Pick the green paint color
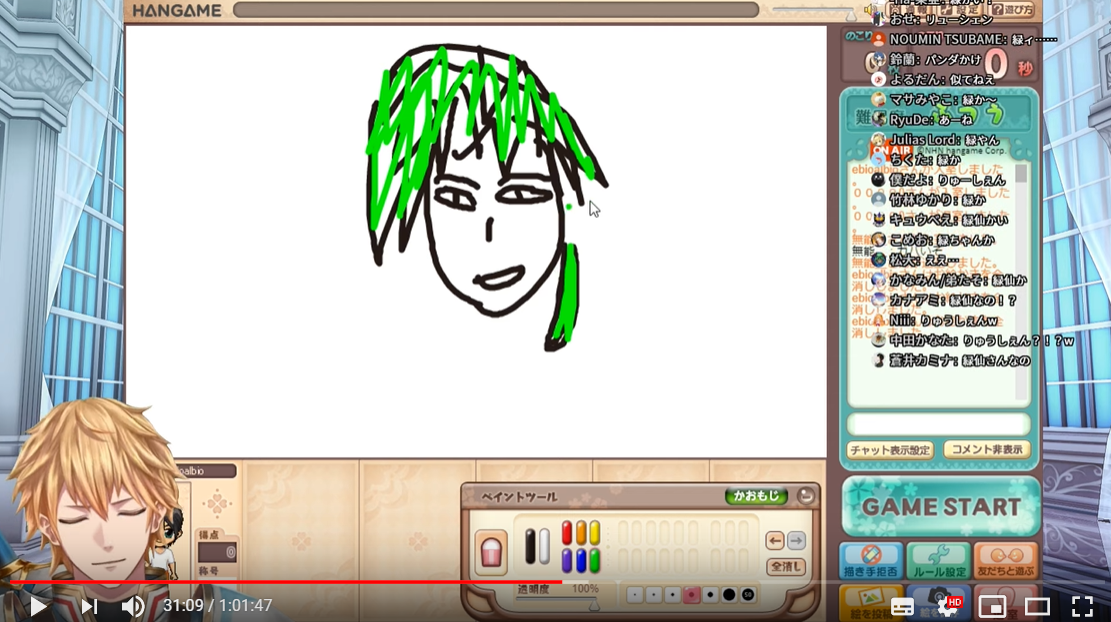This screenshot has height=622, width=1111. pos(594,560)
